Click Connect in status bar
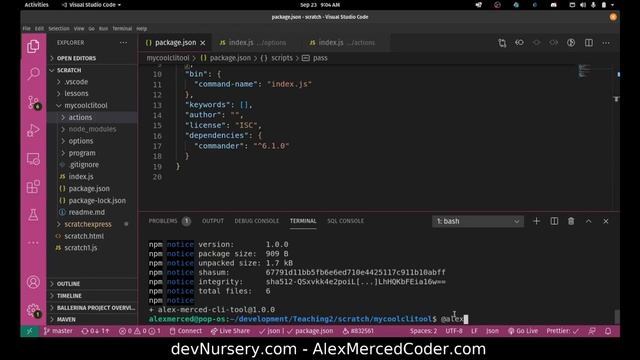Image resolution: width=640 pixels, height=360 pixels. (185, 331)
